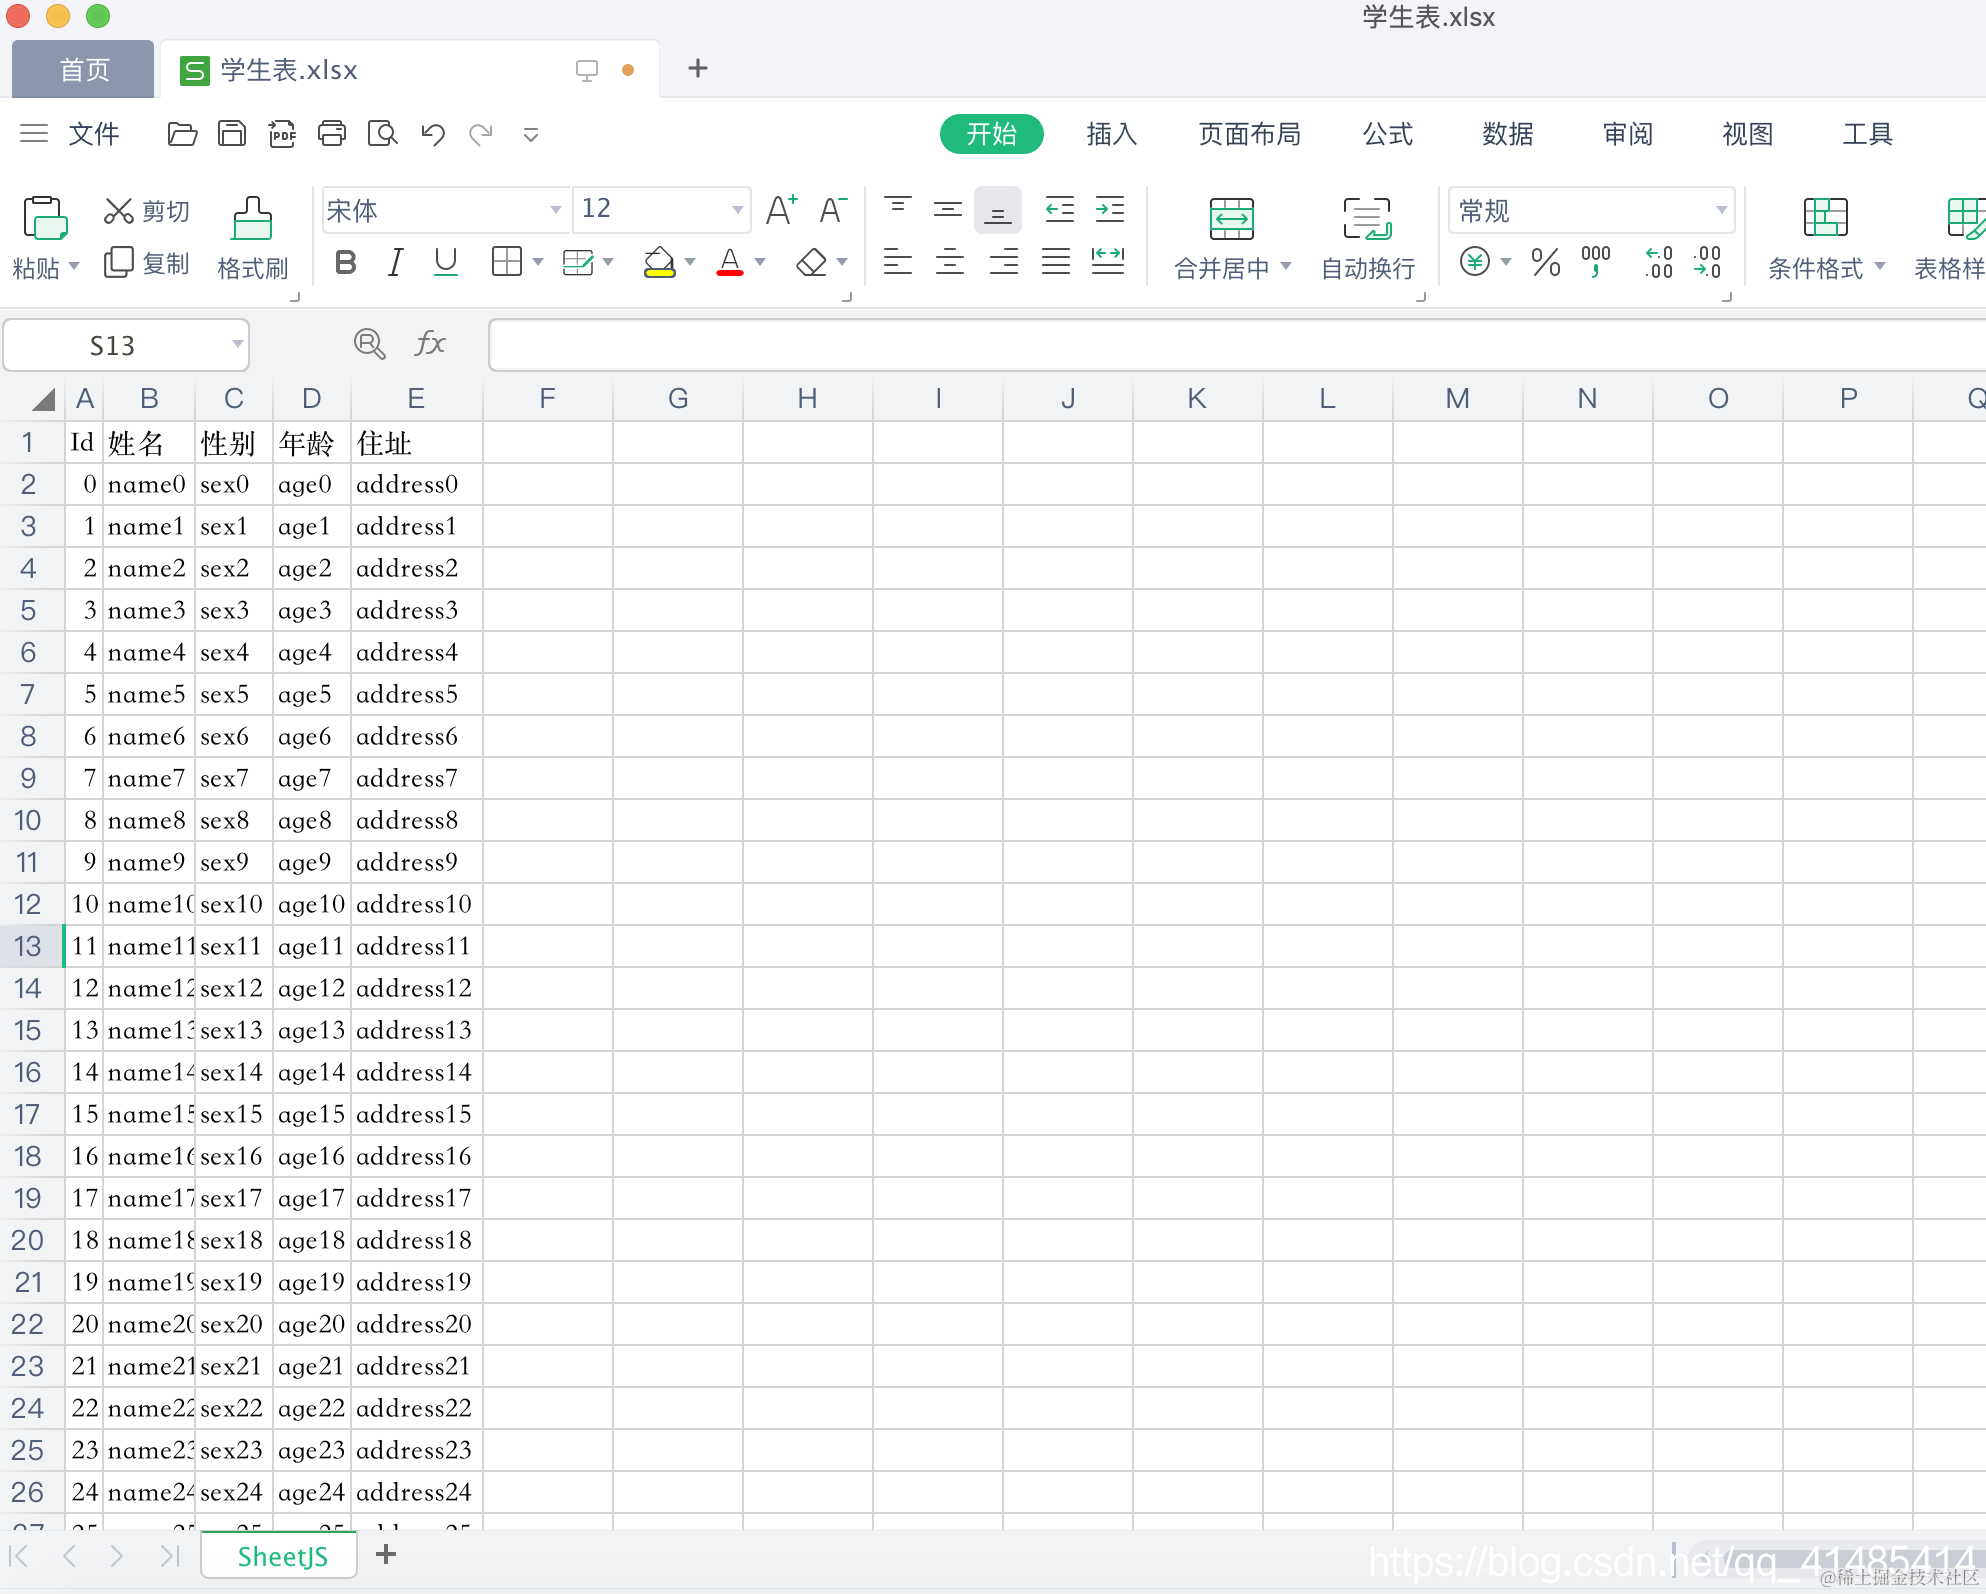Click the percent style icon
This screenshot has width=1986, height=1594.
point(1545,263)
